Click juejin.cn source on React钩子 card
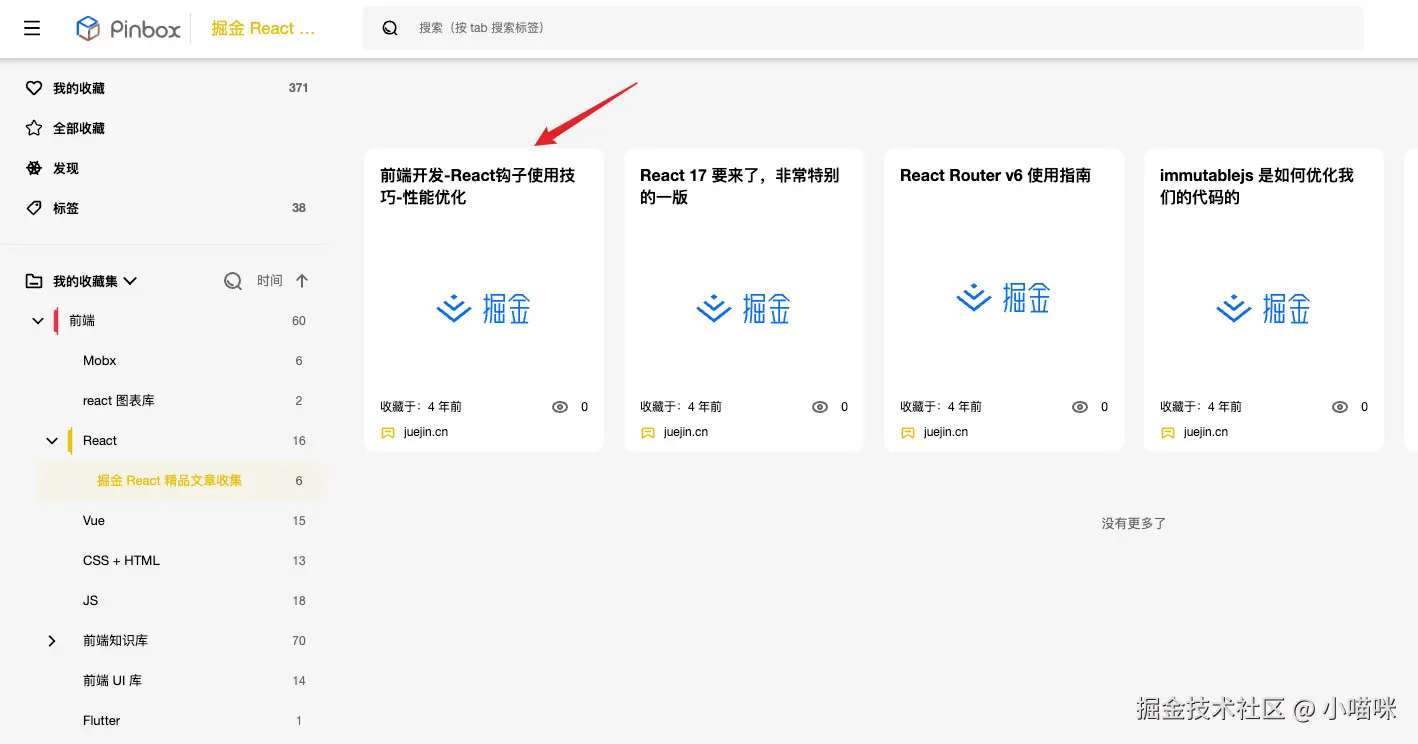 click(426, 432)
